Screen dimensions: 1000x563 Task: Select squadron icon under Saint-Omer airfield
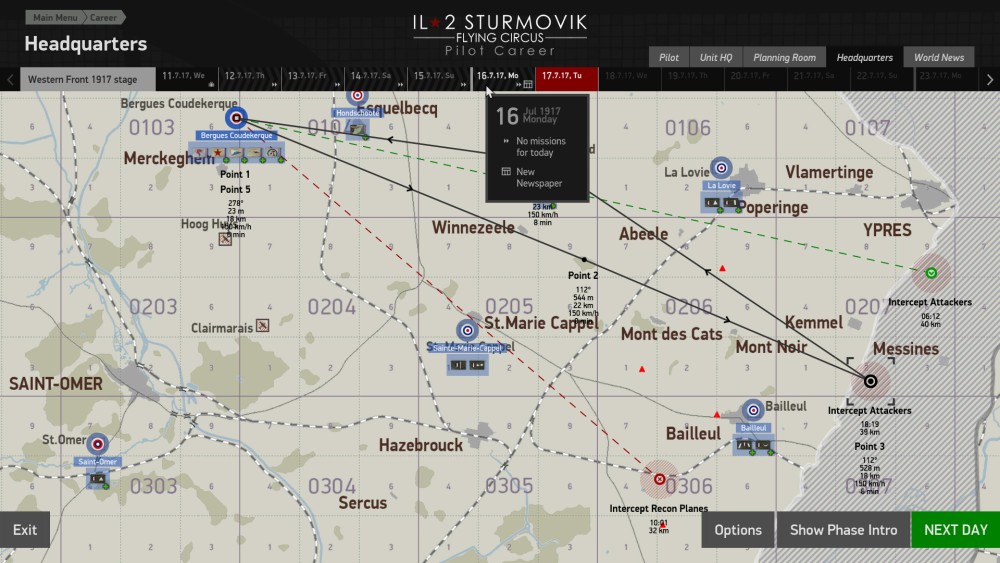(98, 479)
